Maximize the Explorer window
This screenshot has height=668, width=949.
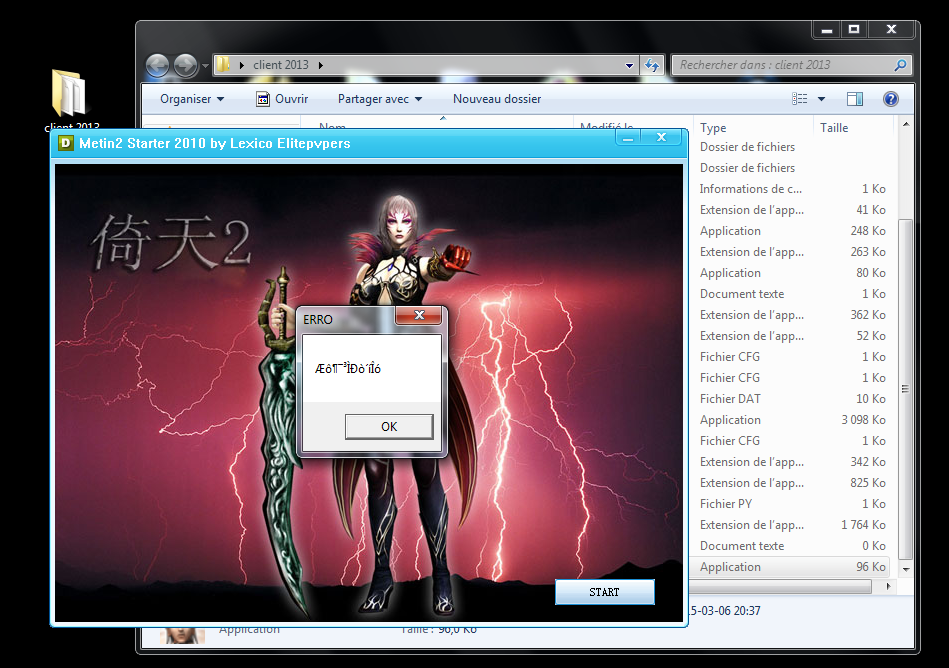(x=854, y=29)
